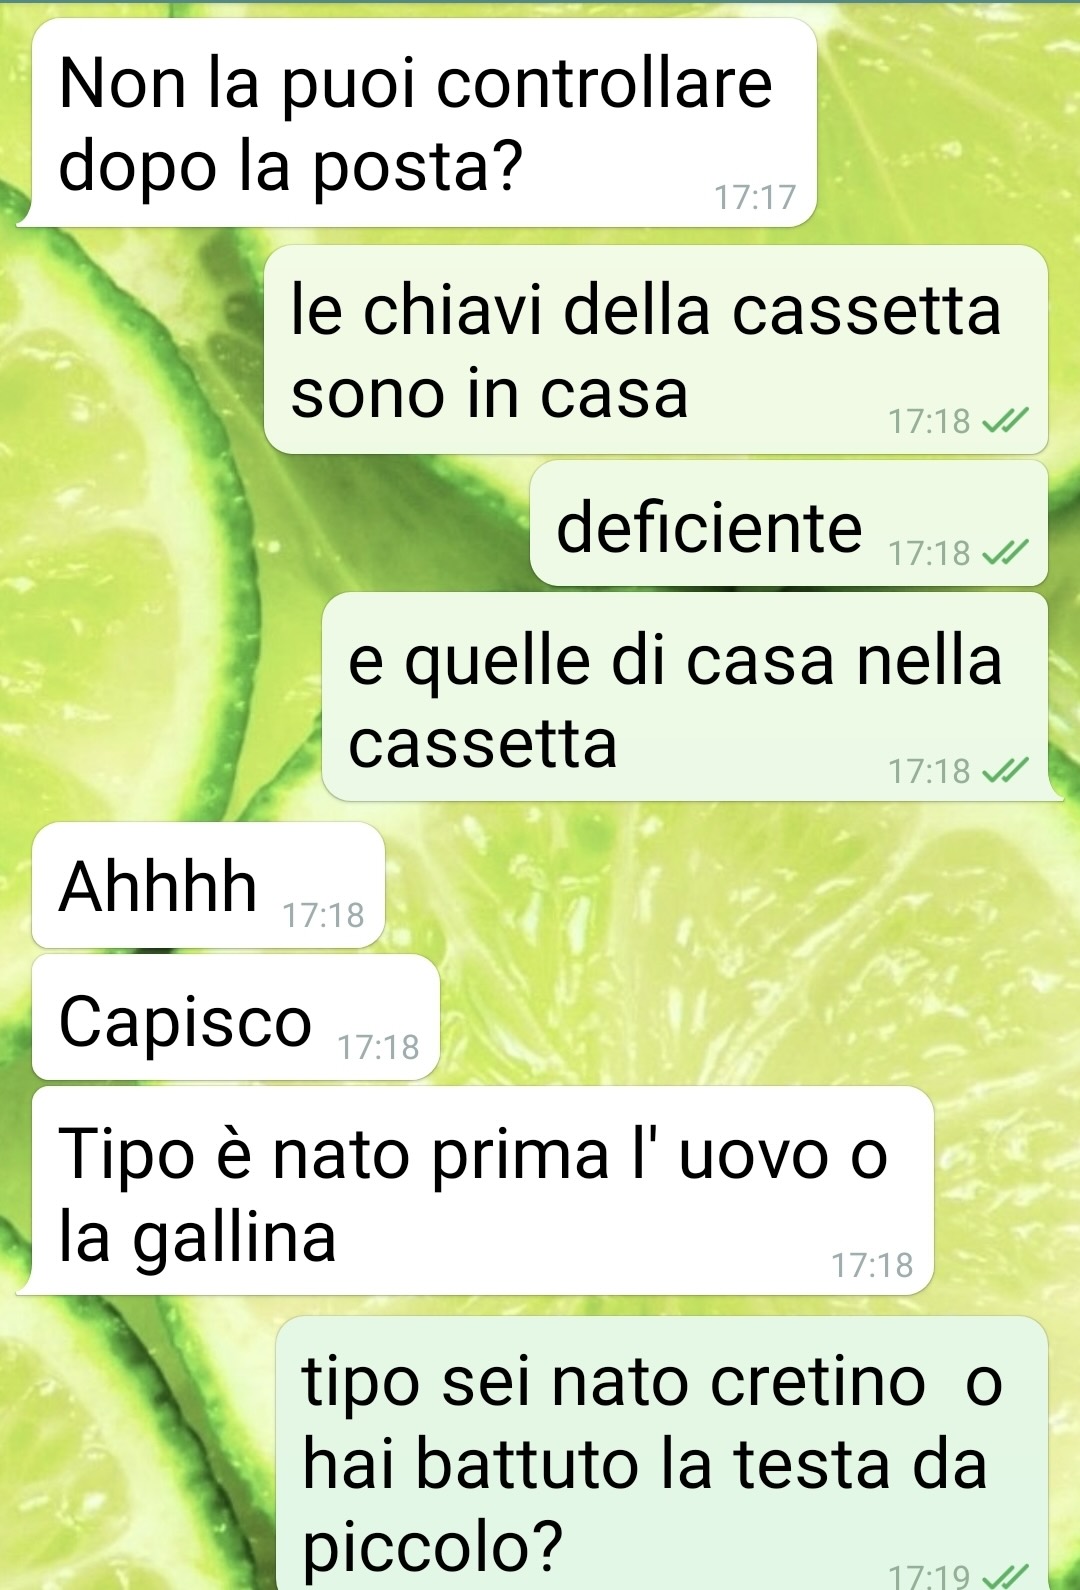Tap the 17:18 timestamp next to 'Capisco'
Image resolution: width=1080 pixels, height=1590 pixels.
(x=378, y=1047)
